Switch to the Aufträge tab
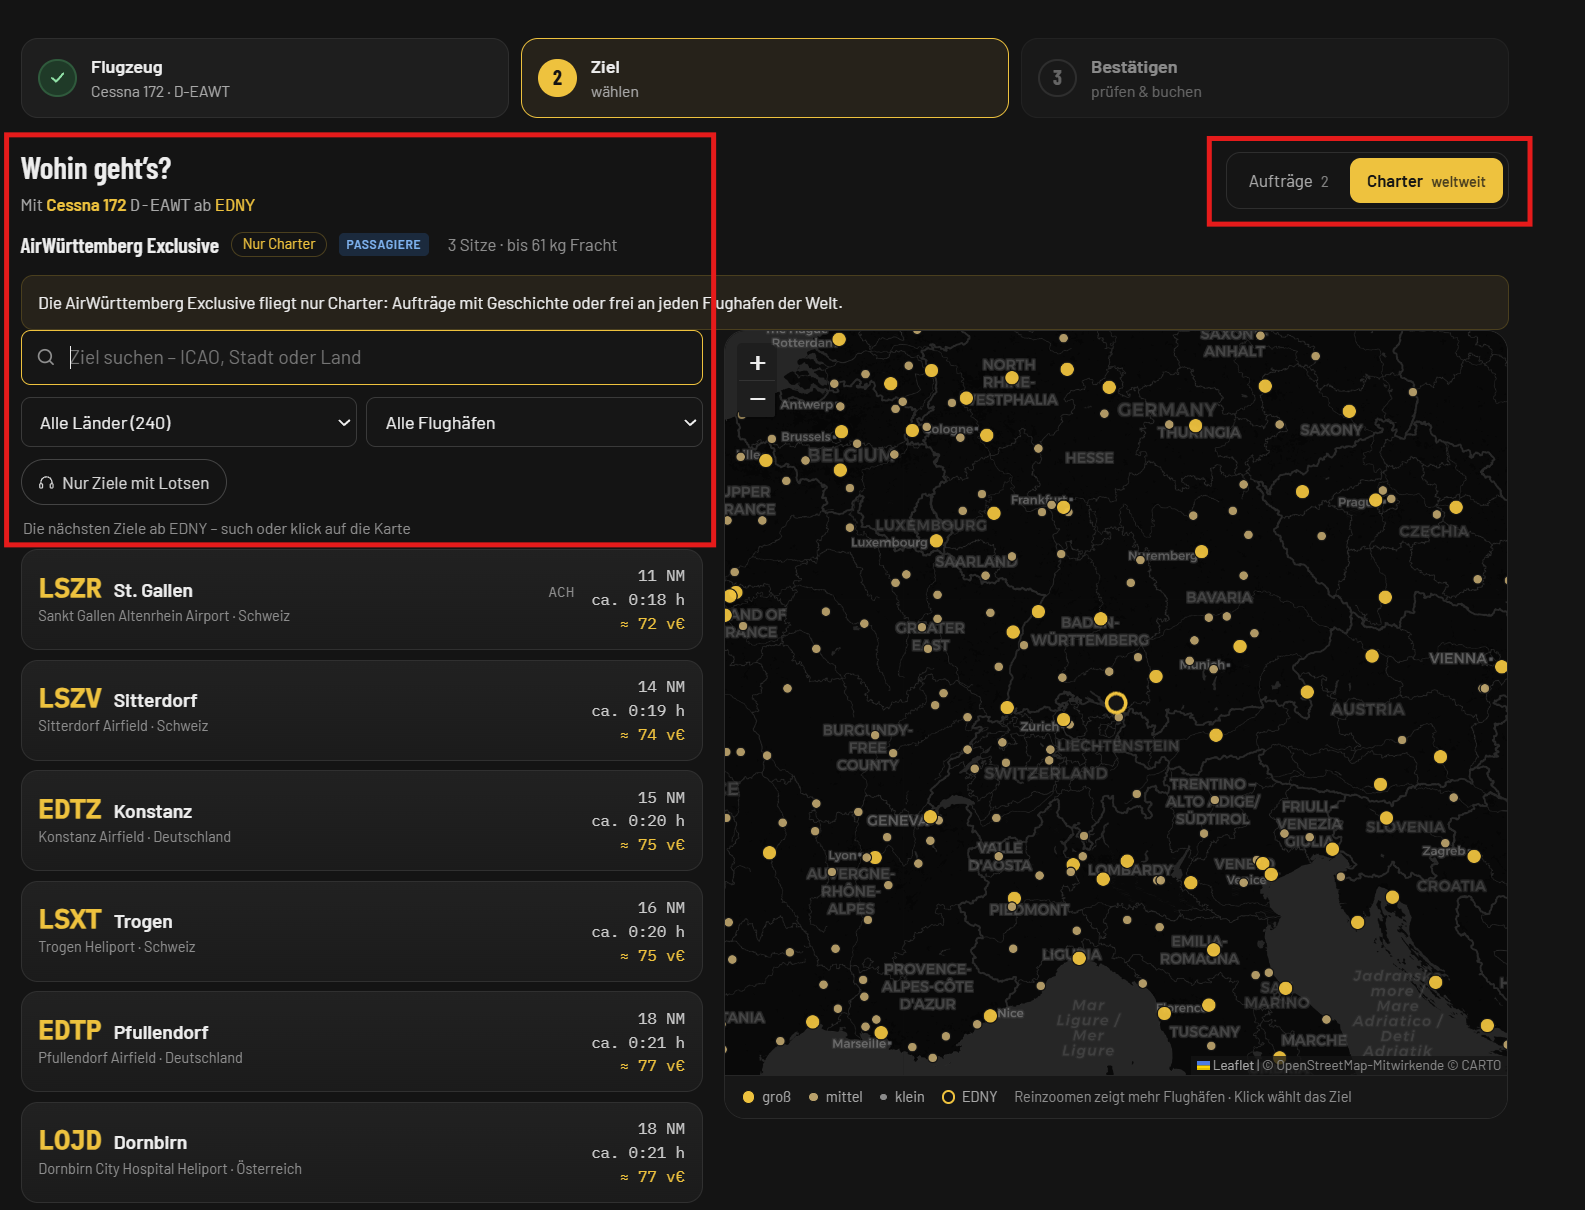The width and height of the screenshot is (1585, 1210). (x=1288, y=181)
